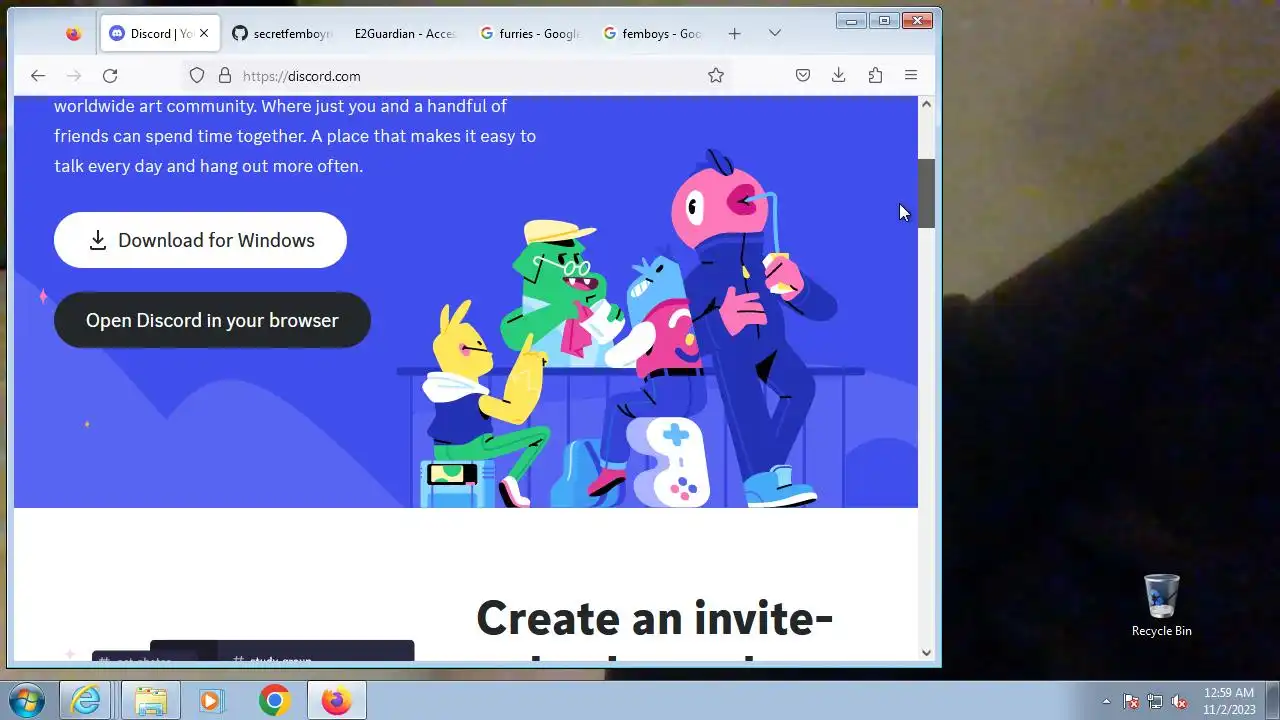Launch Google Chrome from taskbar

coord(275,700)
